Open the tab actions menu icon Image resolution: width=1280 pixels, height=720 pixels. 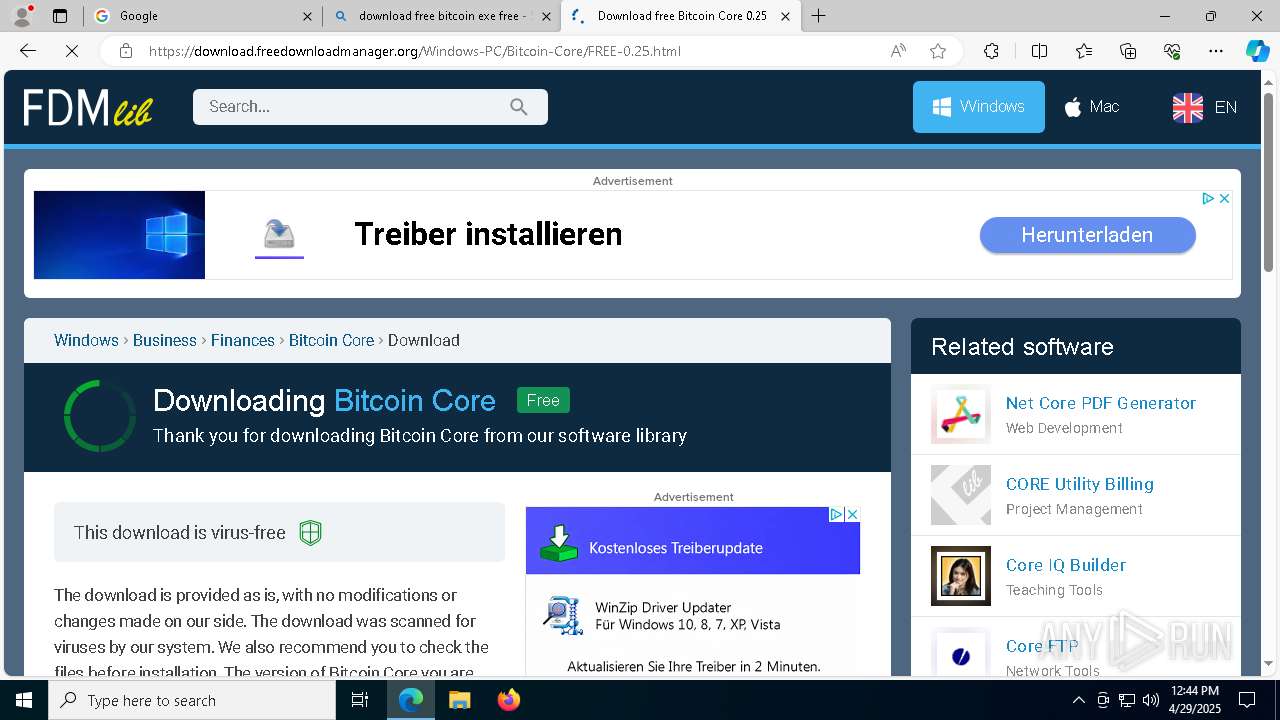[x=60, y=16]
